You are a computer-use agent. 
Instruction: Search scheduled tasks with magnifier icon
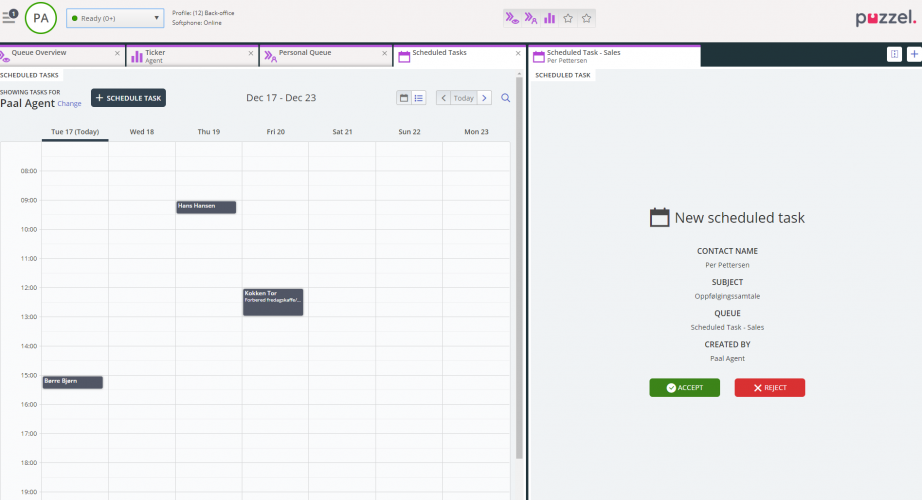click(506, 98)
